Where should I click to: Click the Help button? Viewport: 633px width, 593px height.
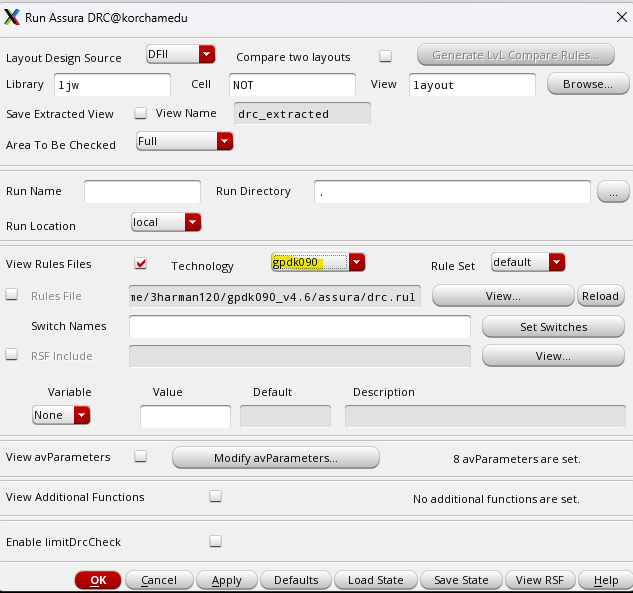point(606,580)
